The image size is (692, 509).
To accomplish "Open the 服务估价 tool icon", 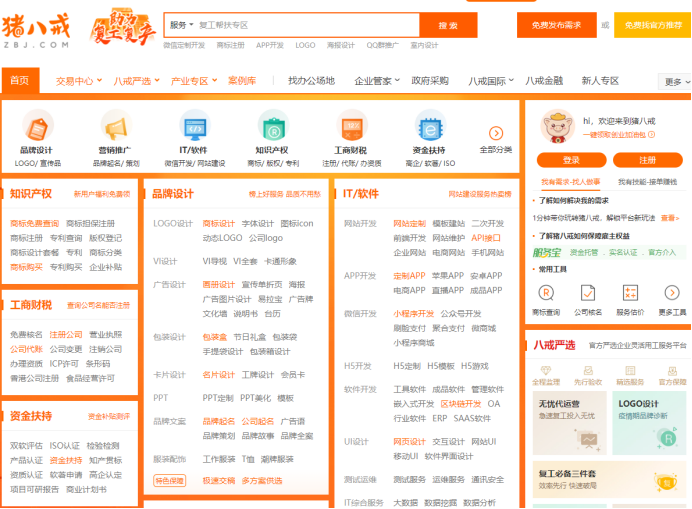I will [630, 293].
